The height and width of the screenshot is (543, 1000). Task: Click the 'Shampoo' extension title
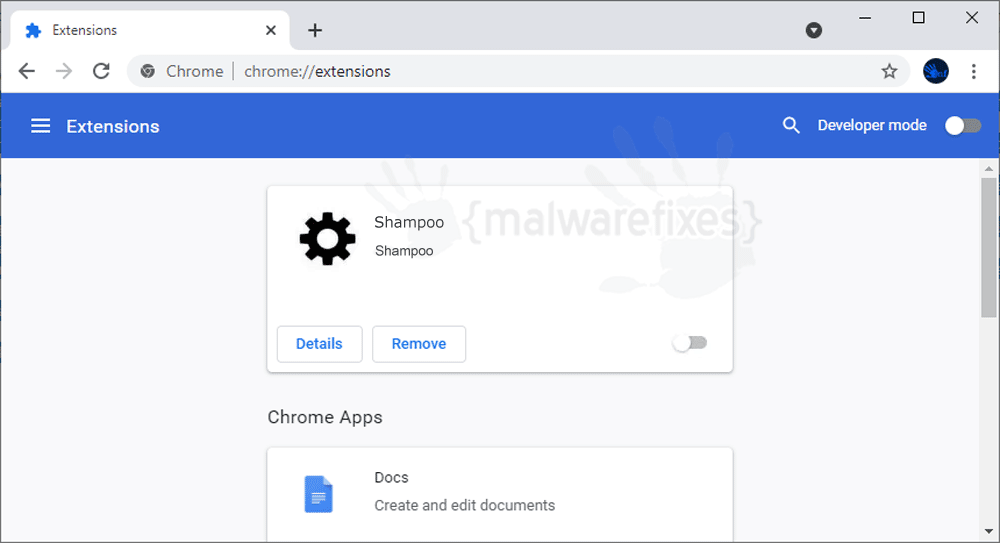409,222
